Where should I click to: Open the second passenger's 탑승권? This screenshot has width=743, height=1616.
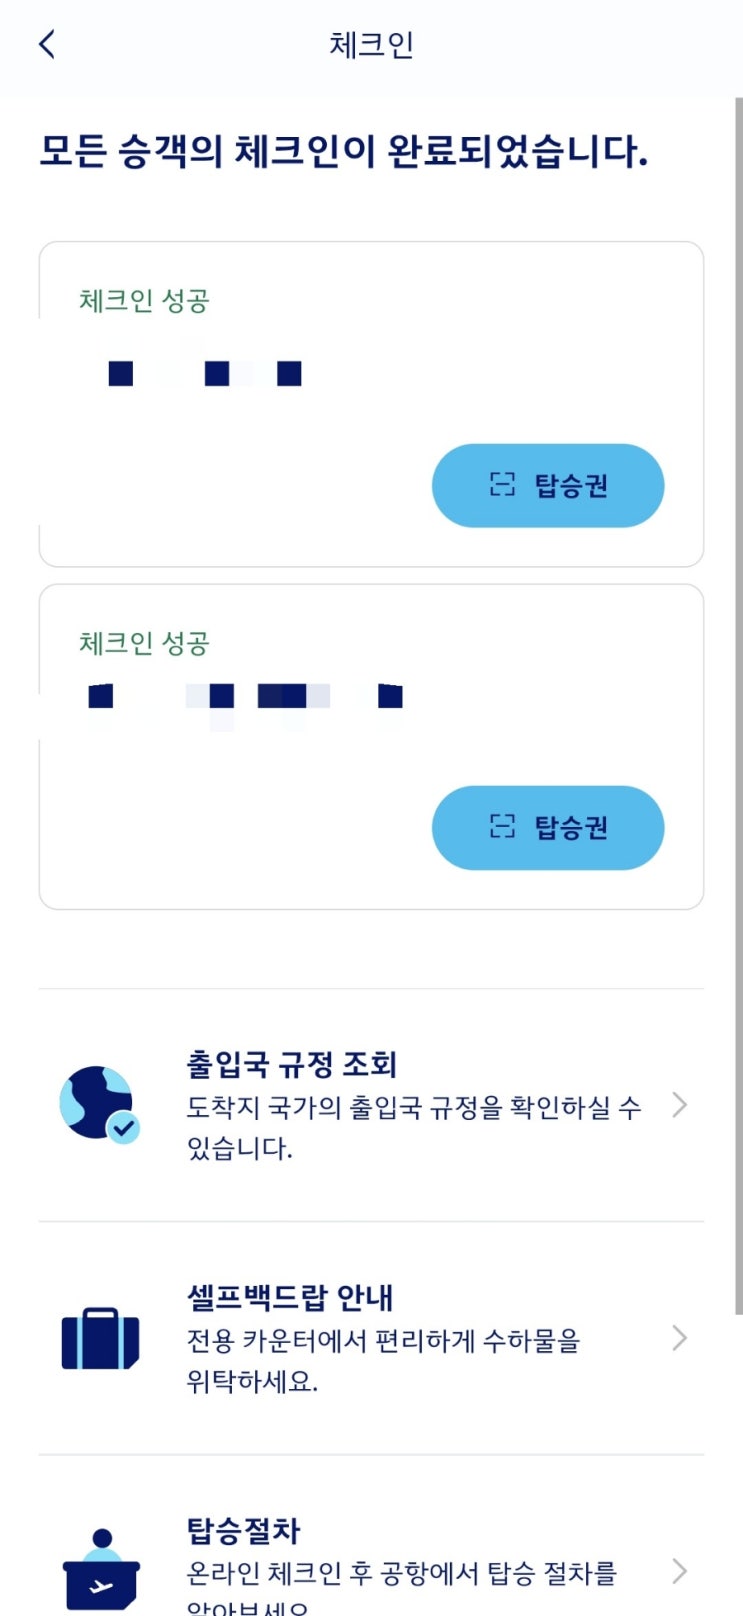tap(548, 827)
